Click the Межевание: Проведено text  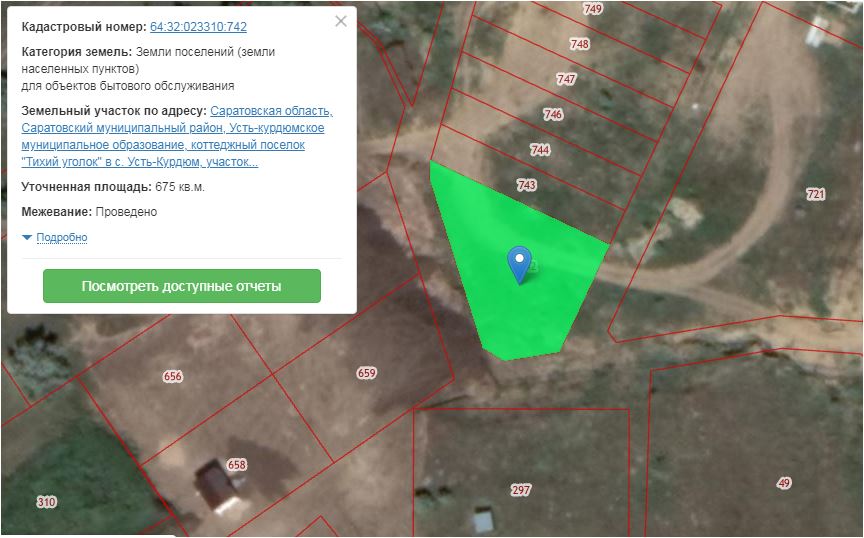89,212
